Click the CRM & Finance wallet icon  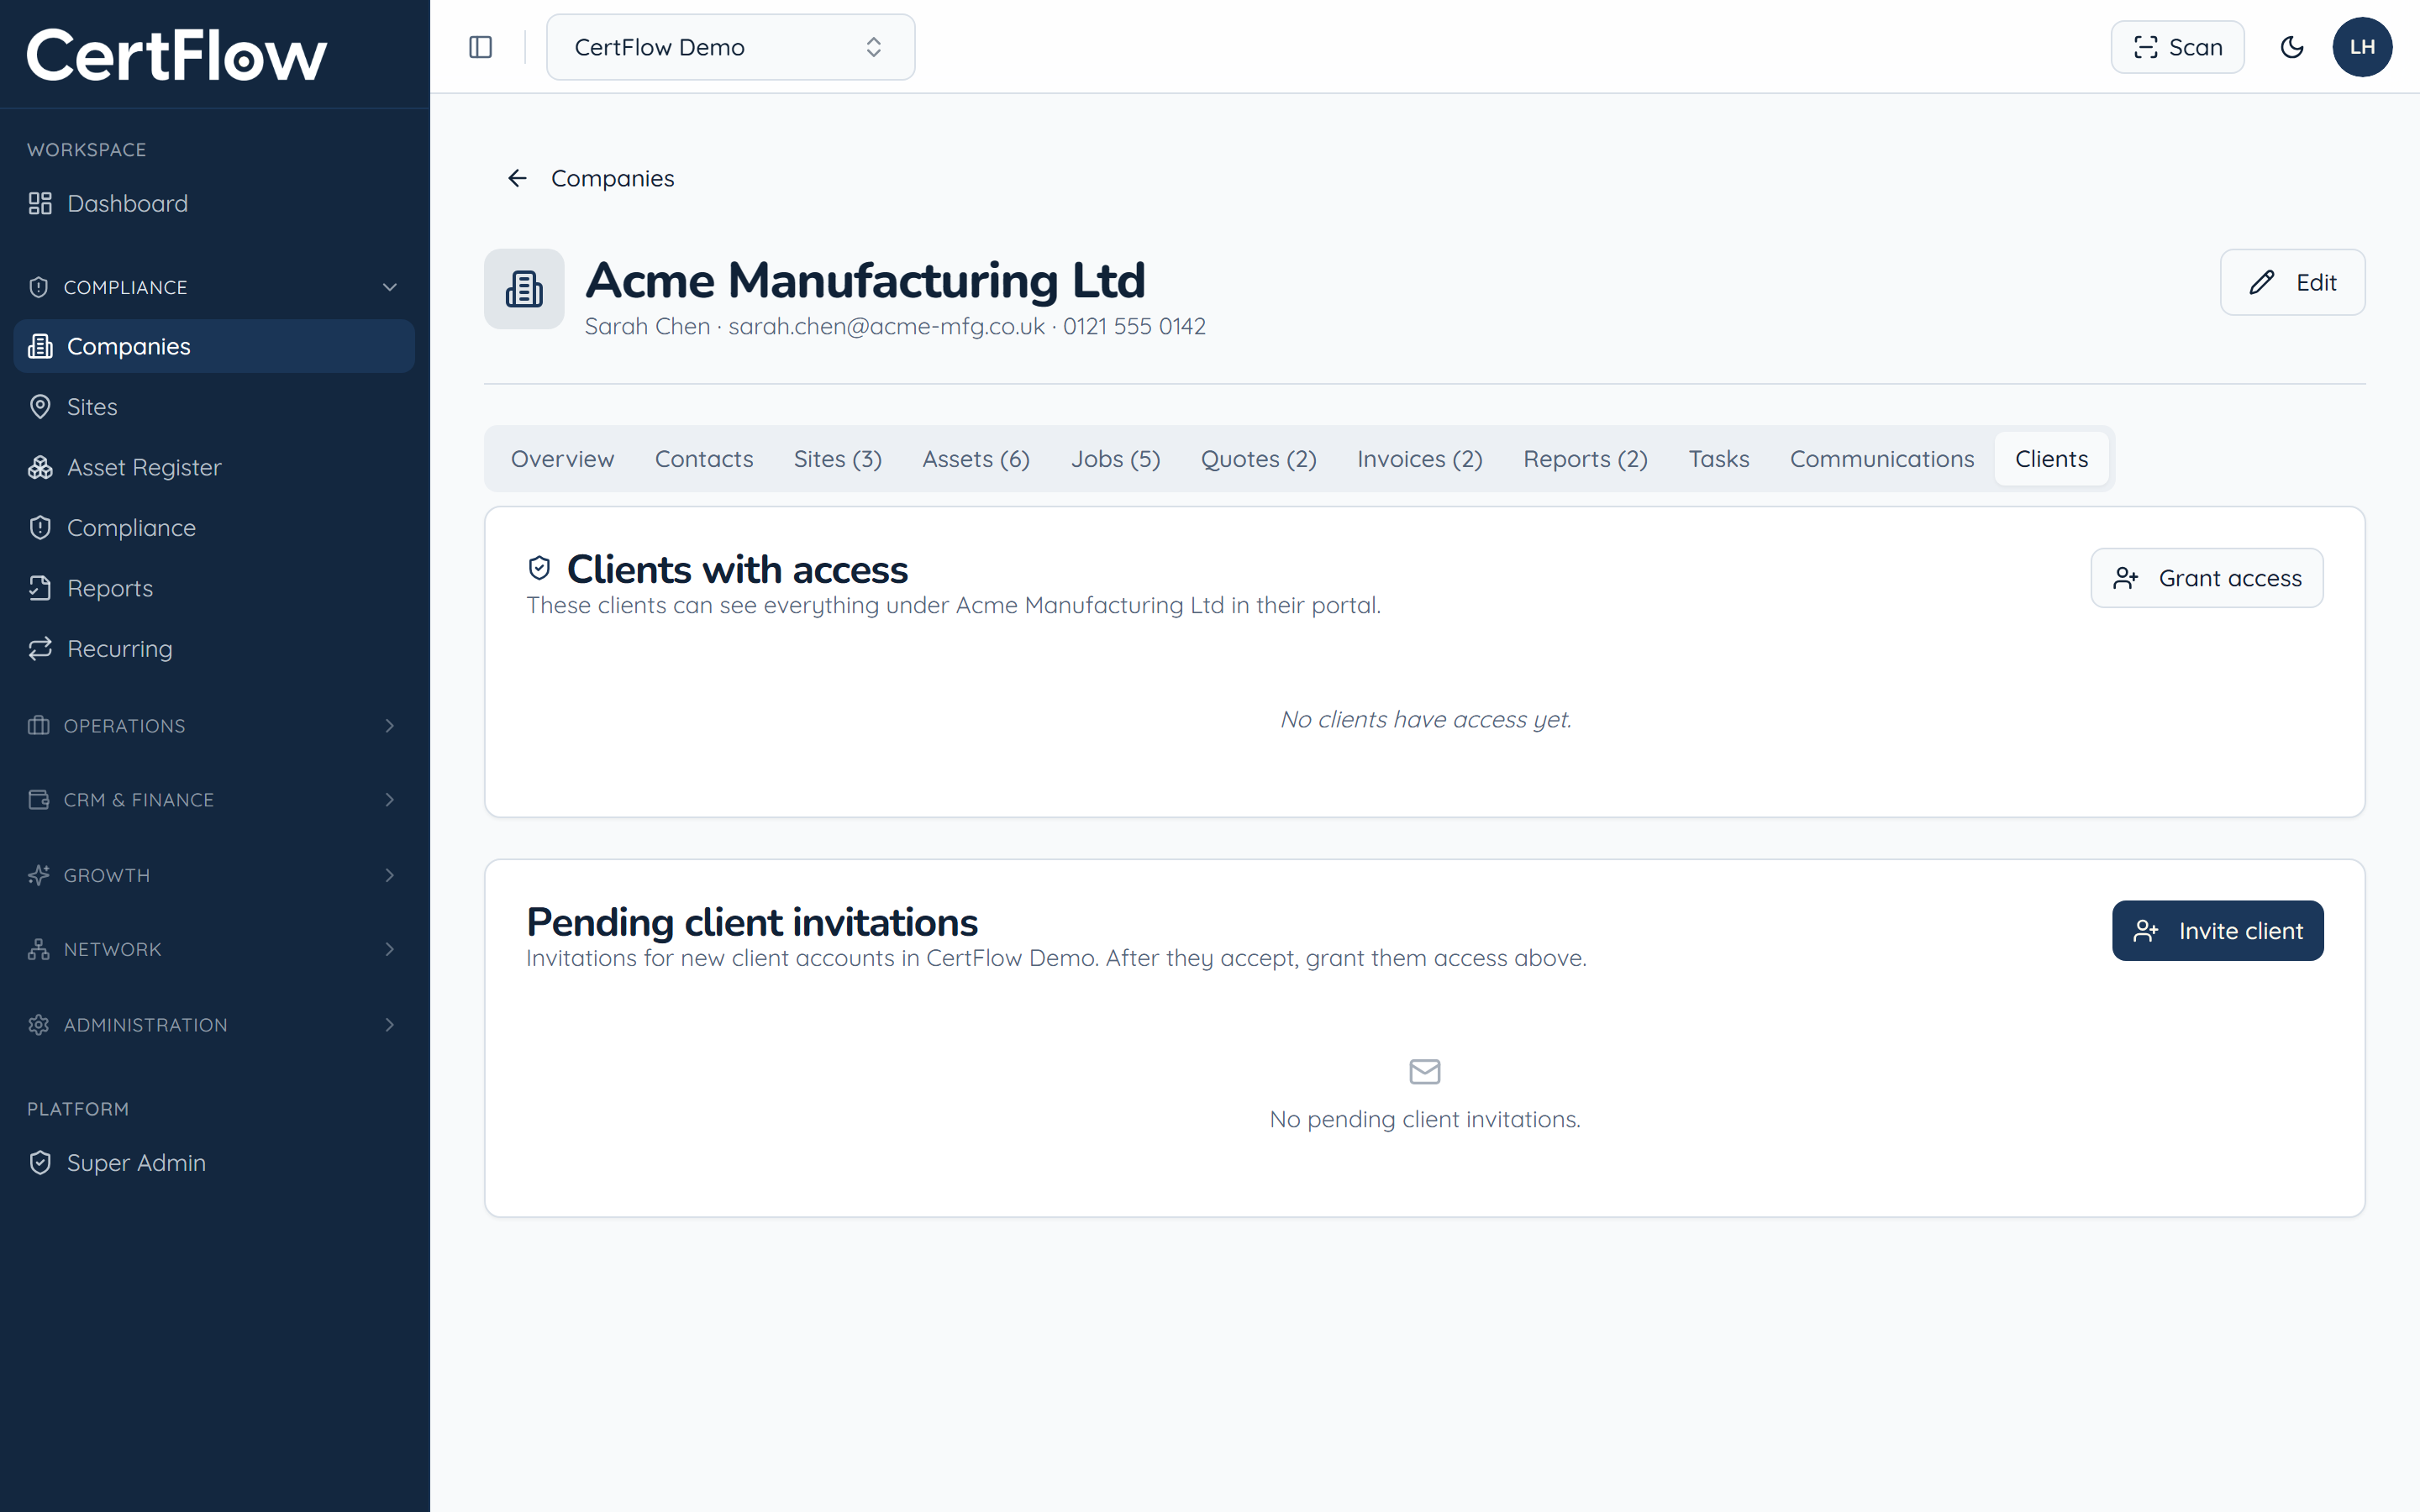point(39,800)
